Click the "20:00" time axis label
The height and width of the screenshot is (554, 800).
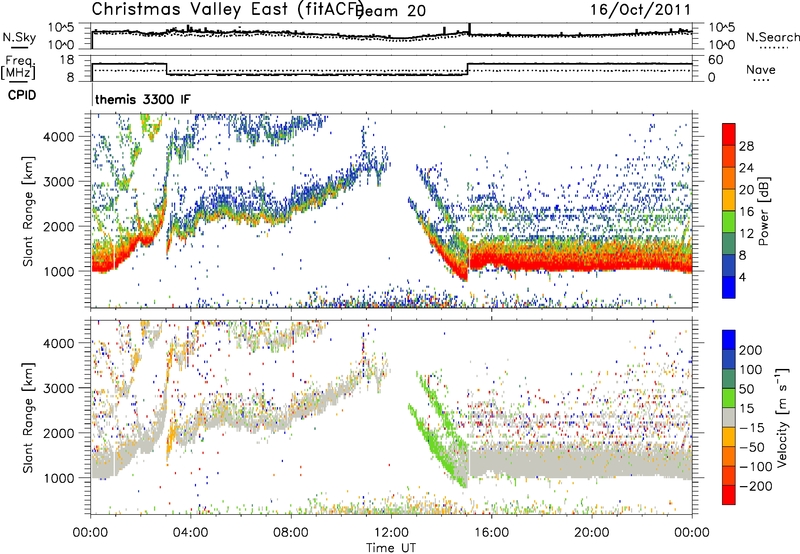click(592, 533)
